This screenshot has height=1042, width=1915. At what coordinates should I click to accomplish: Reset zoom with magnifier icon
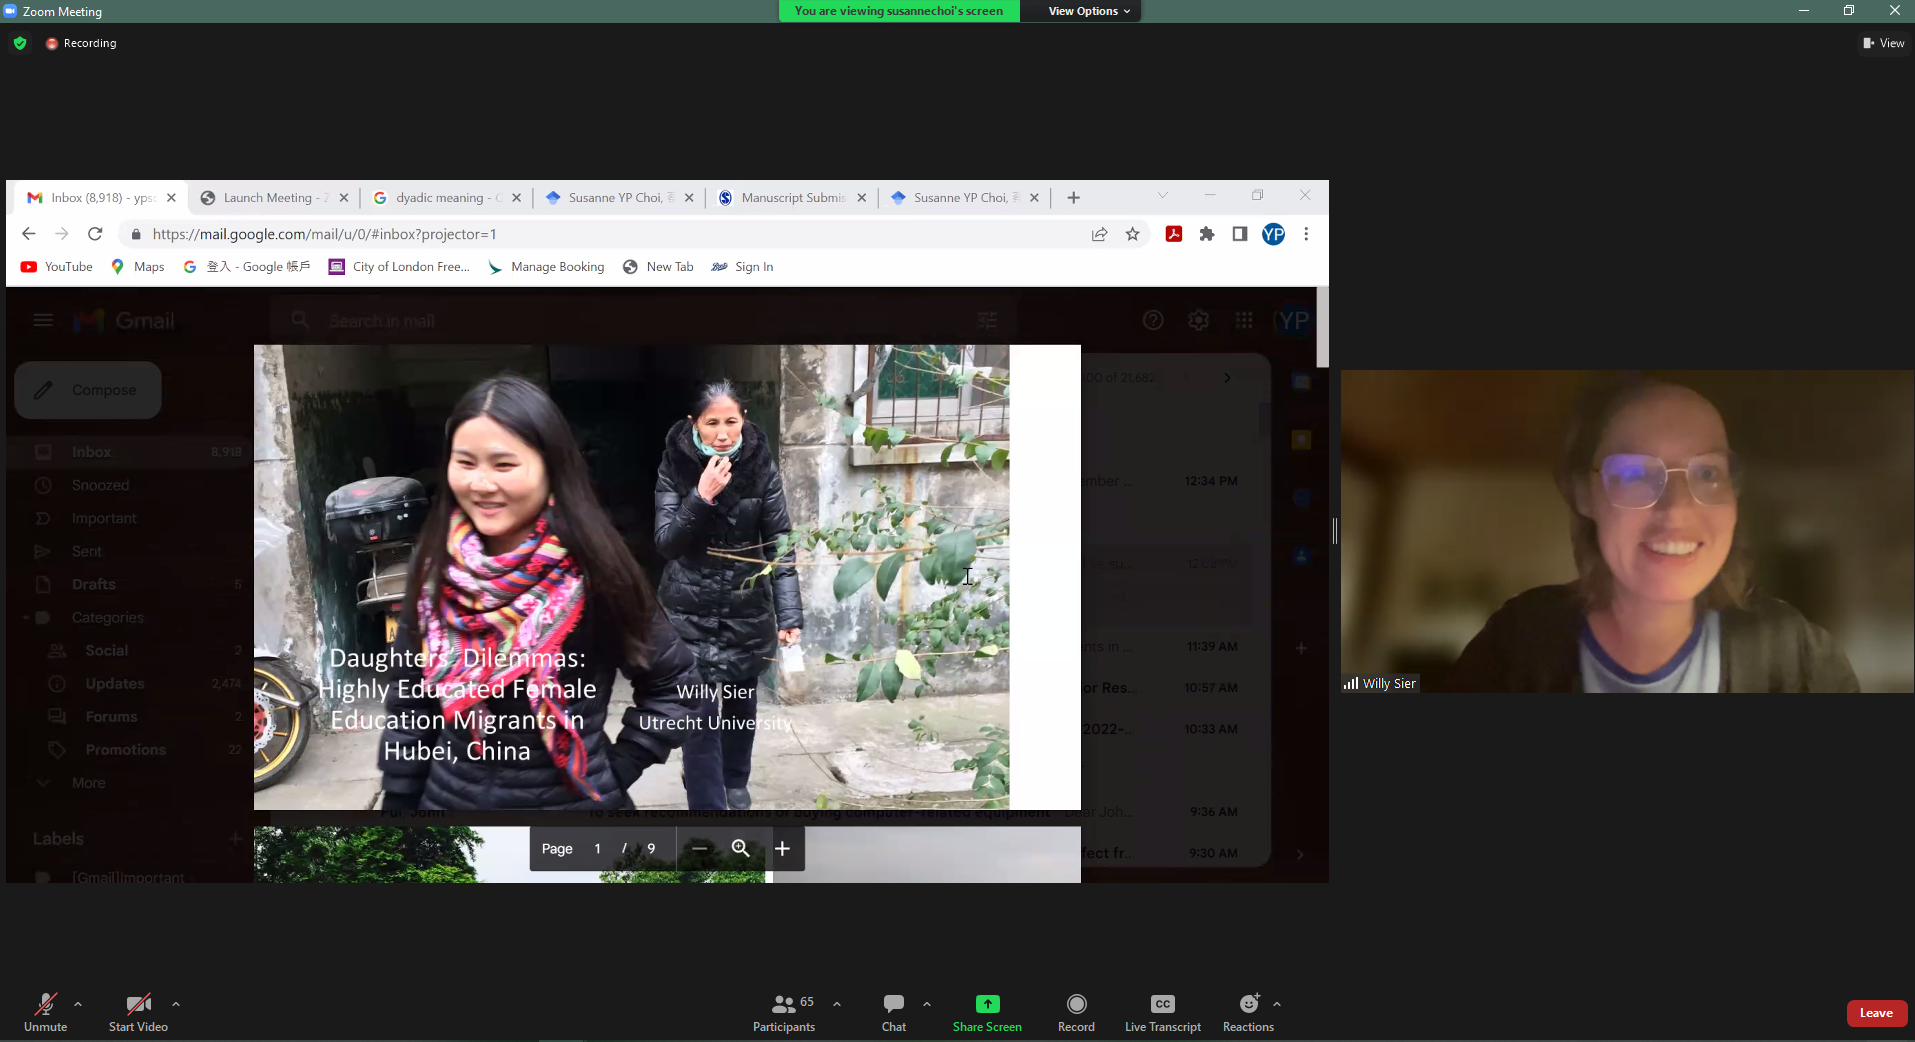click(x=741, y=849)
